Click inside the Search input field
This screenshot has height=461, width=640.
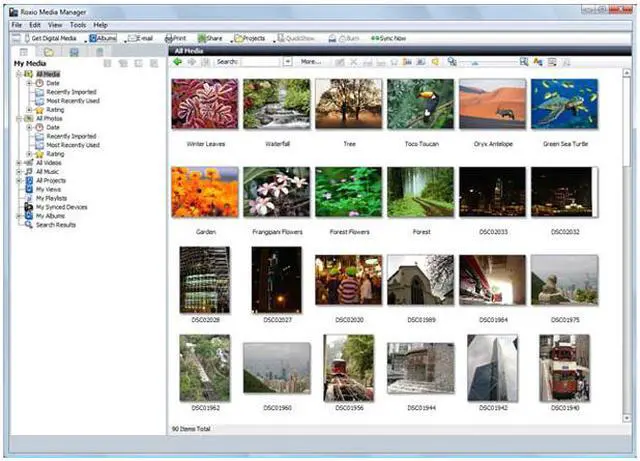click(260, 61)
